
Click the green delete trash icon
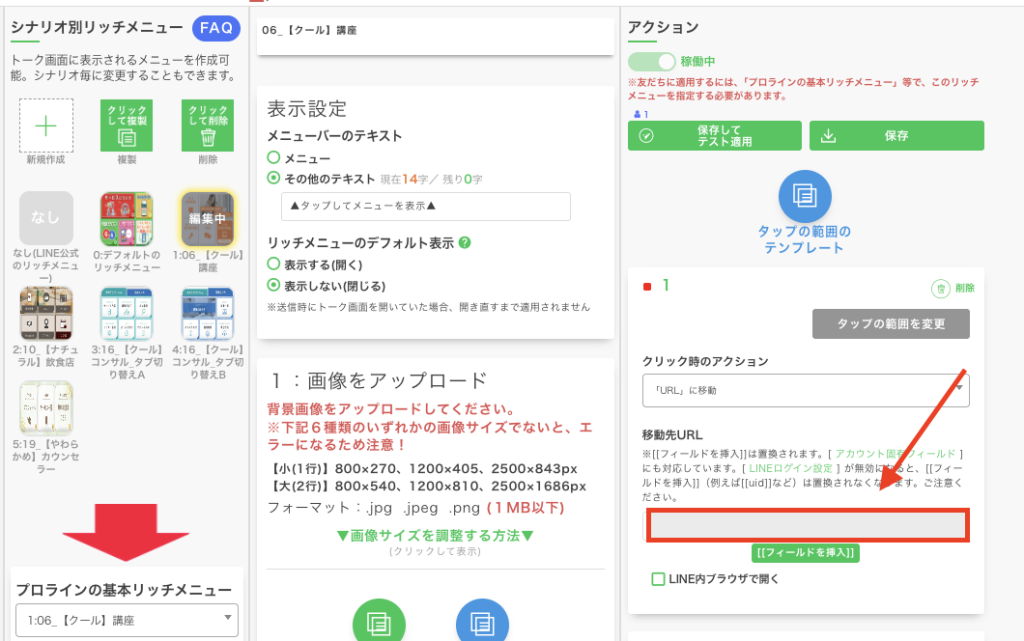208,125
